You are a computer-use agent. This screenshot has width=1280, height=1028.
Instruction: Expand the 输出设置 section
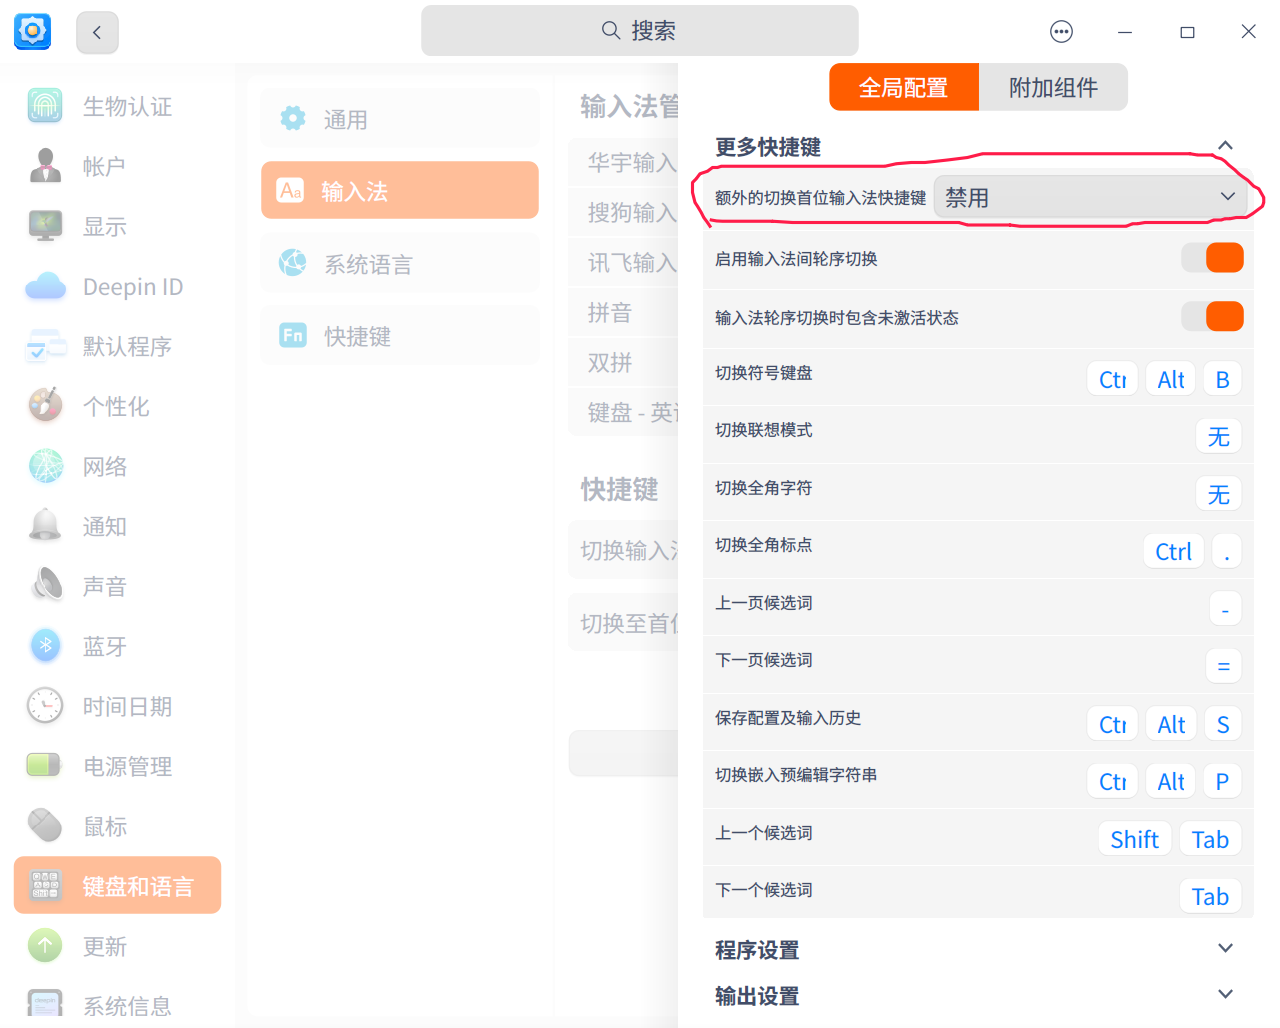coord(1226,993)
